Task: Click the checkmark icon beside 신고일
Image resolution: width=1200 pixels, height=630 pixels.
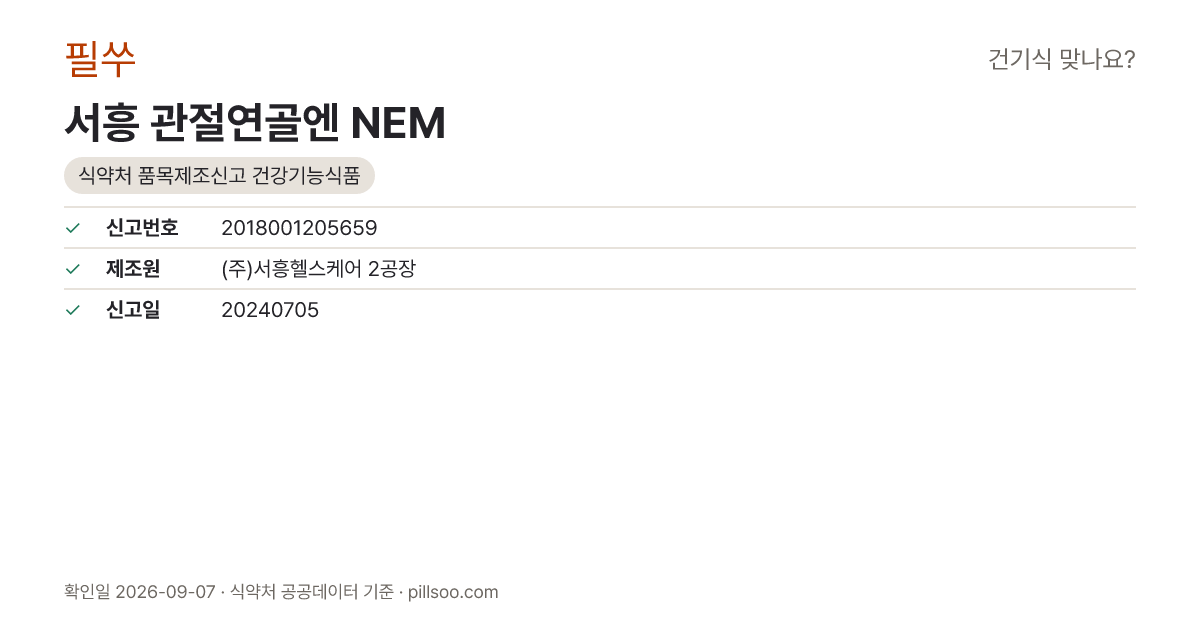Action: (72, 310)
